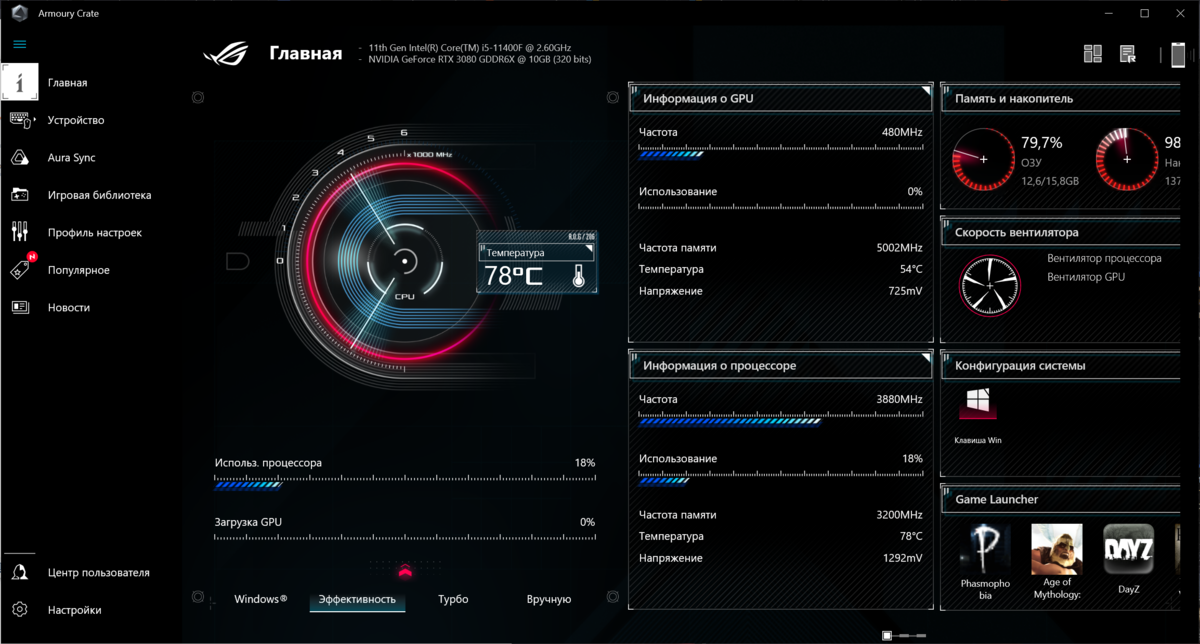Launch Phasmophobia from Game Launcher
The width and height of the screenshot is (1200, 644).
point(985,562)
